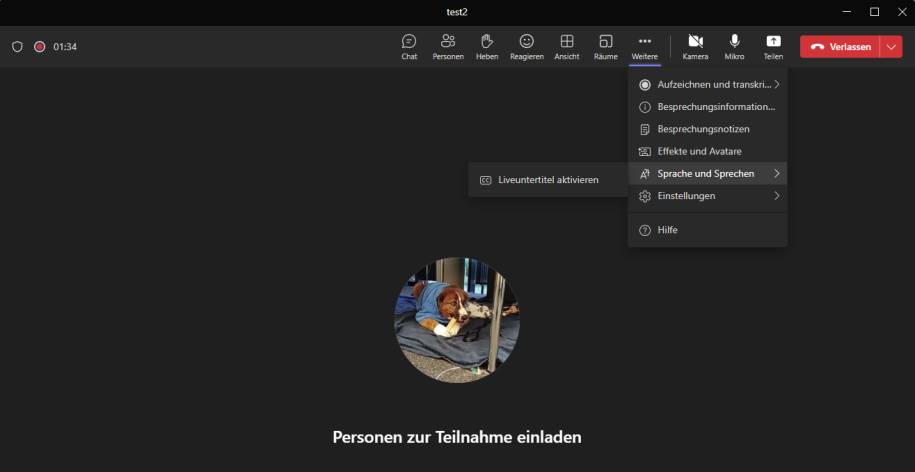Image resolution: width=915 pixels, height=472 pixels.
Task: Open Besprechungsinformationen from the menu
Action: tap(707, 107)
